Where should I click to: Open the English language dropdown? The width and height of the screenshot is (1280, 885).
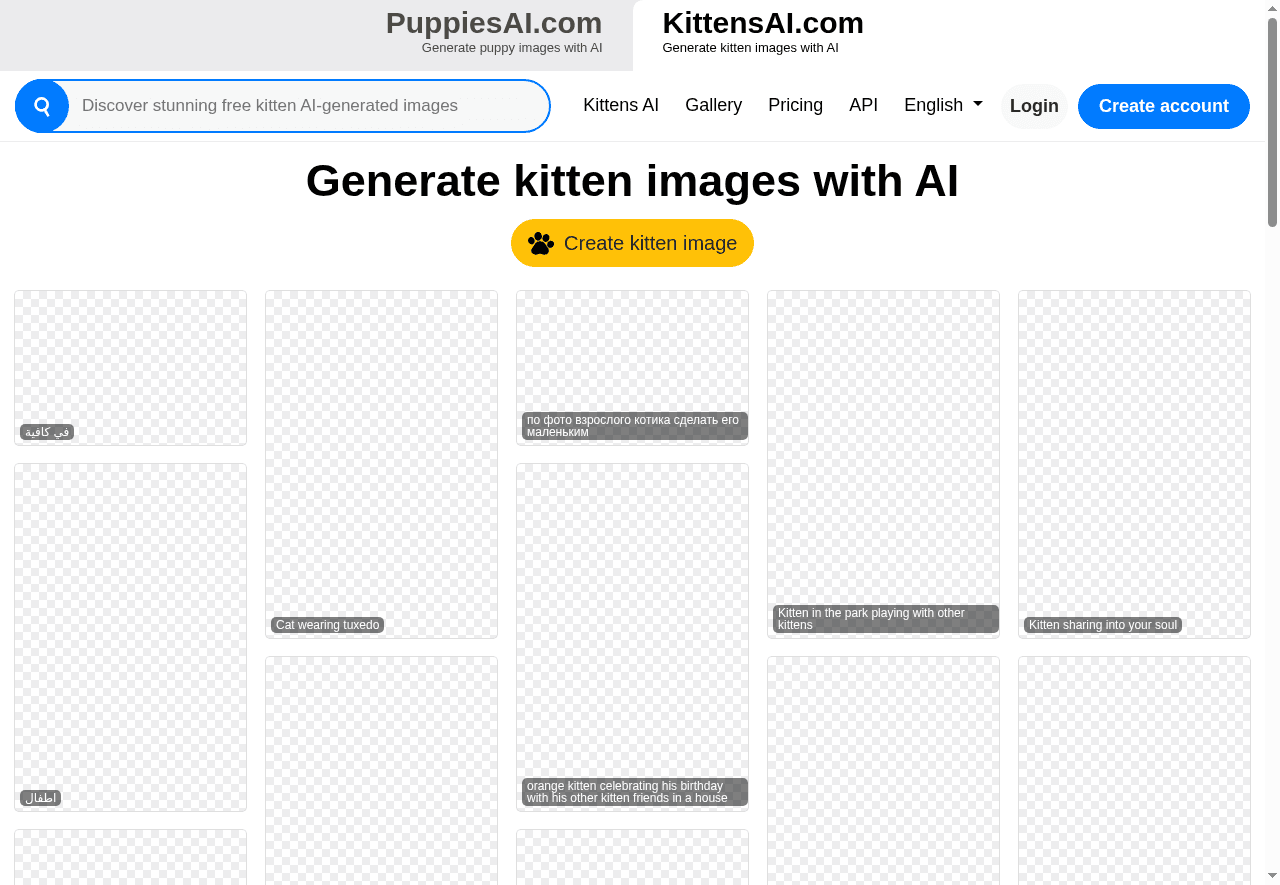tap(941, 104)
